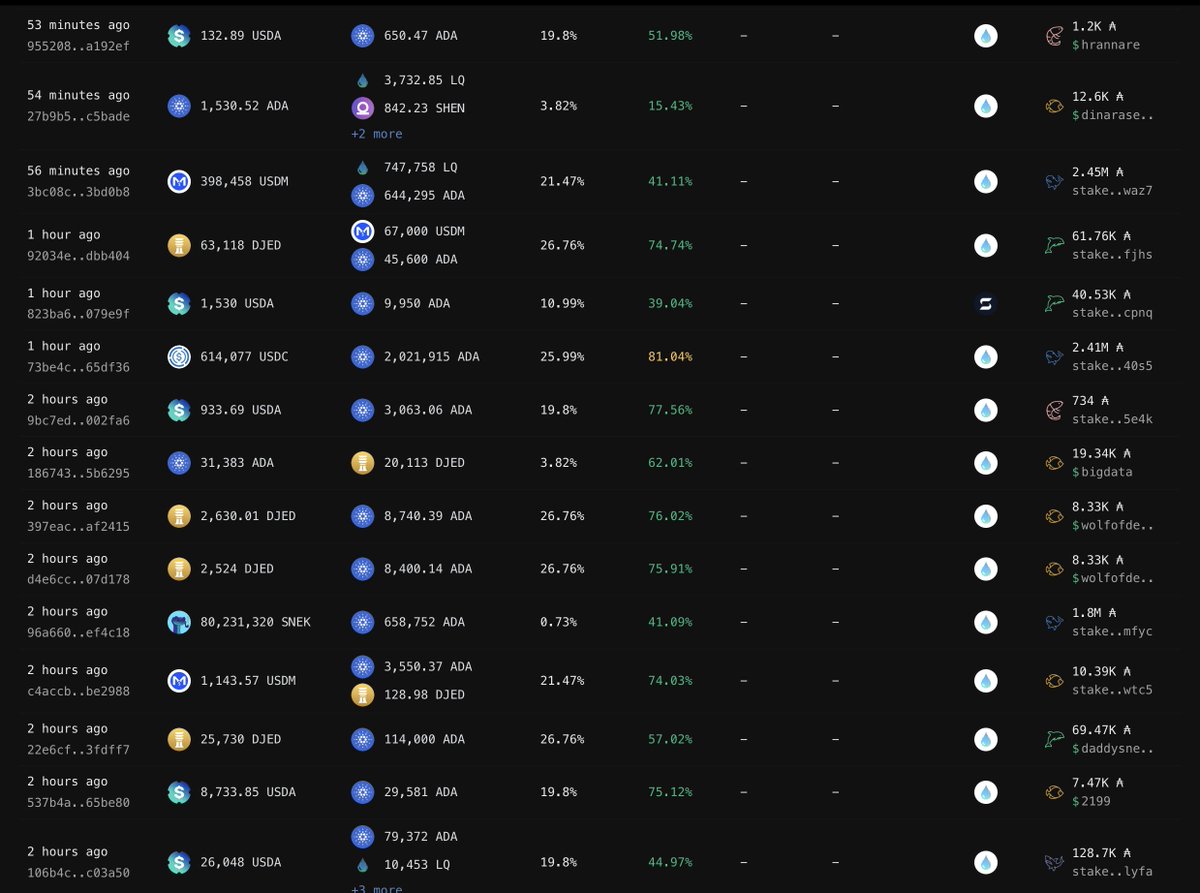Click the 0.73% rate value
Viewport: 1200px width, 893px height.
(x=558, y=622)
